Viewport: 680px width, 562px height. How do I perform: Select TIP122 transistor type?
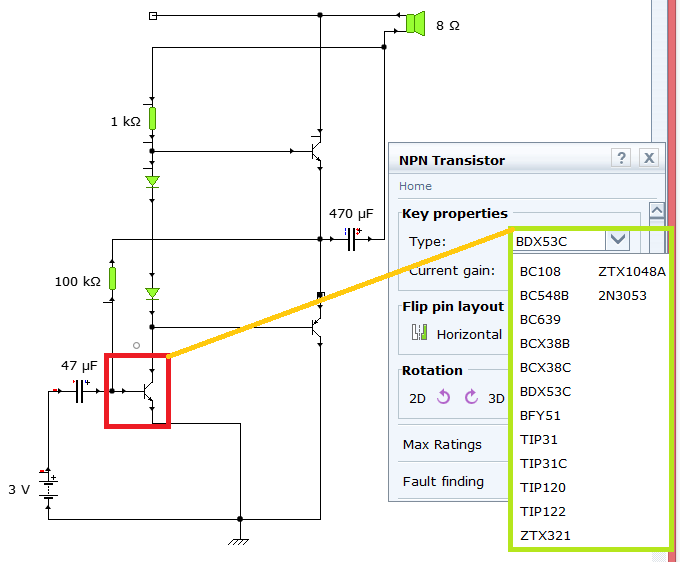[543, 512]
